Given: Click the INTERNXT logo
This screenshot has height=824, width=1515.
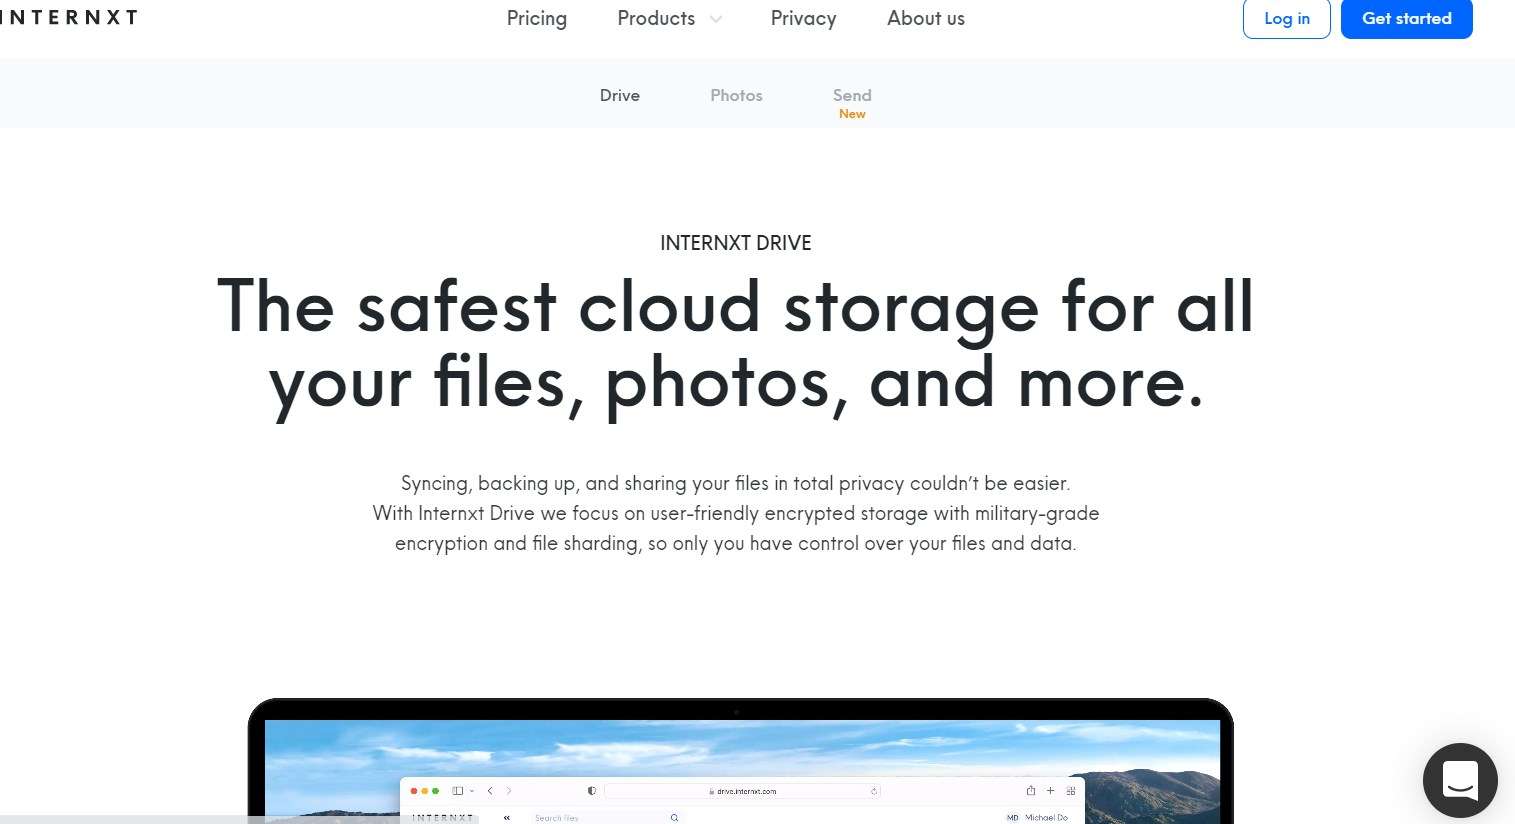Looking at the screenshot, I should tap(68, 18).
